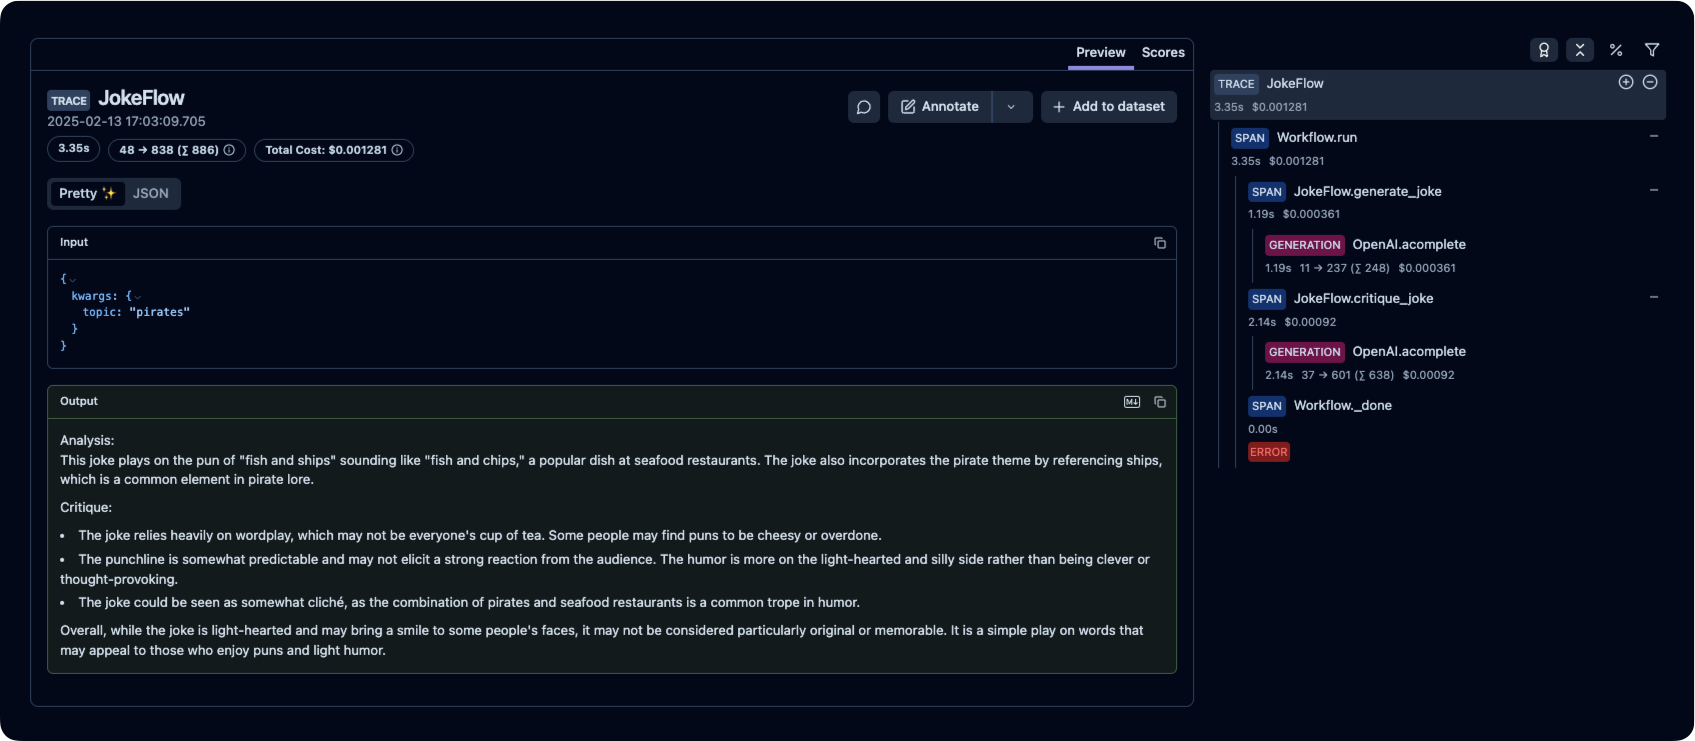
Task: Click the "Analysis:" heading in Output
Action: click(87, 440)
